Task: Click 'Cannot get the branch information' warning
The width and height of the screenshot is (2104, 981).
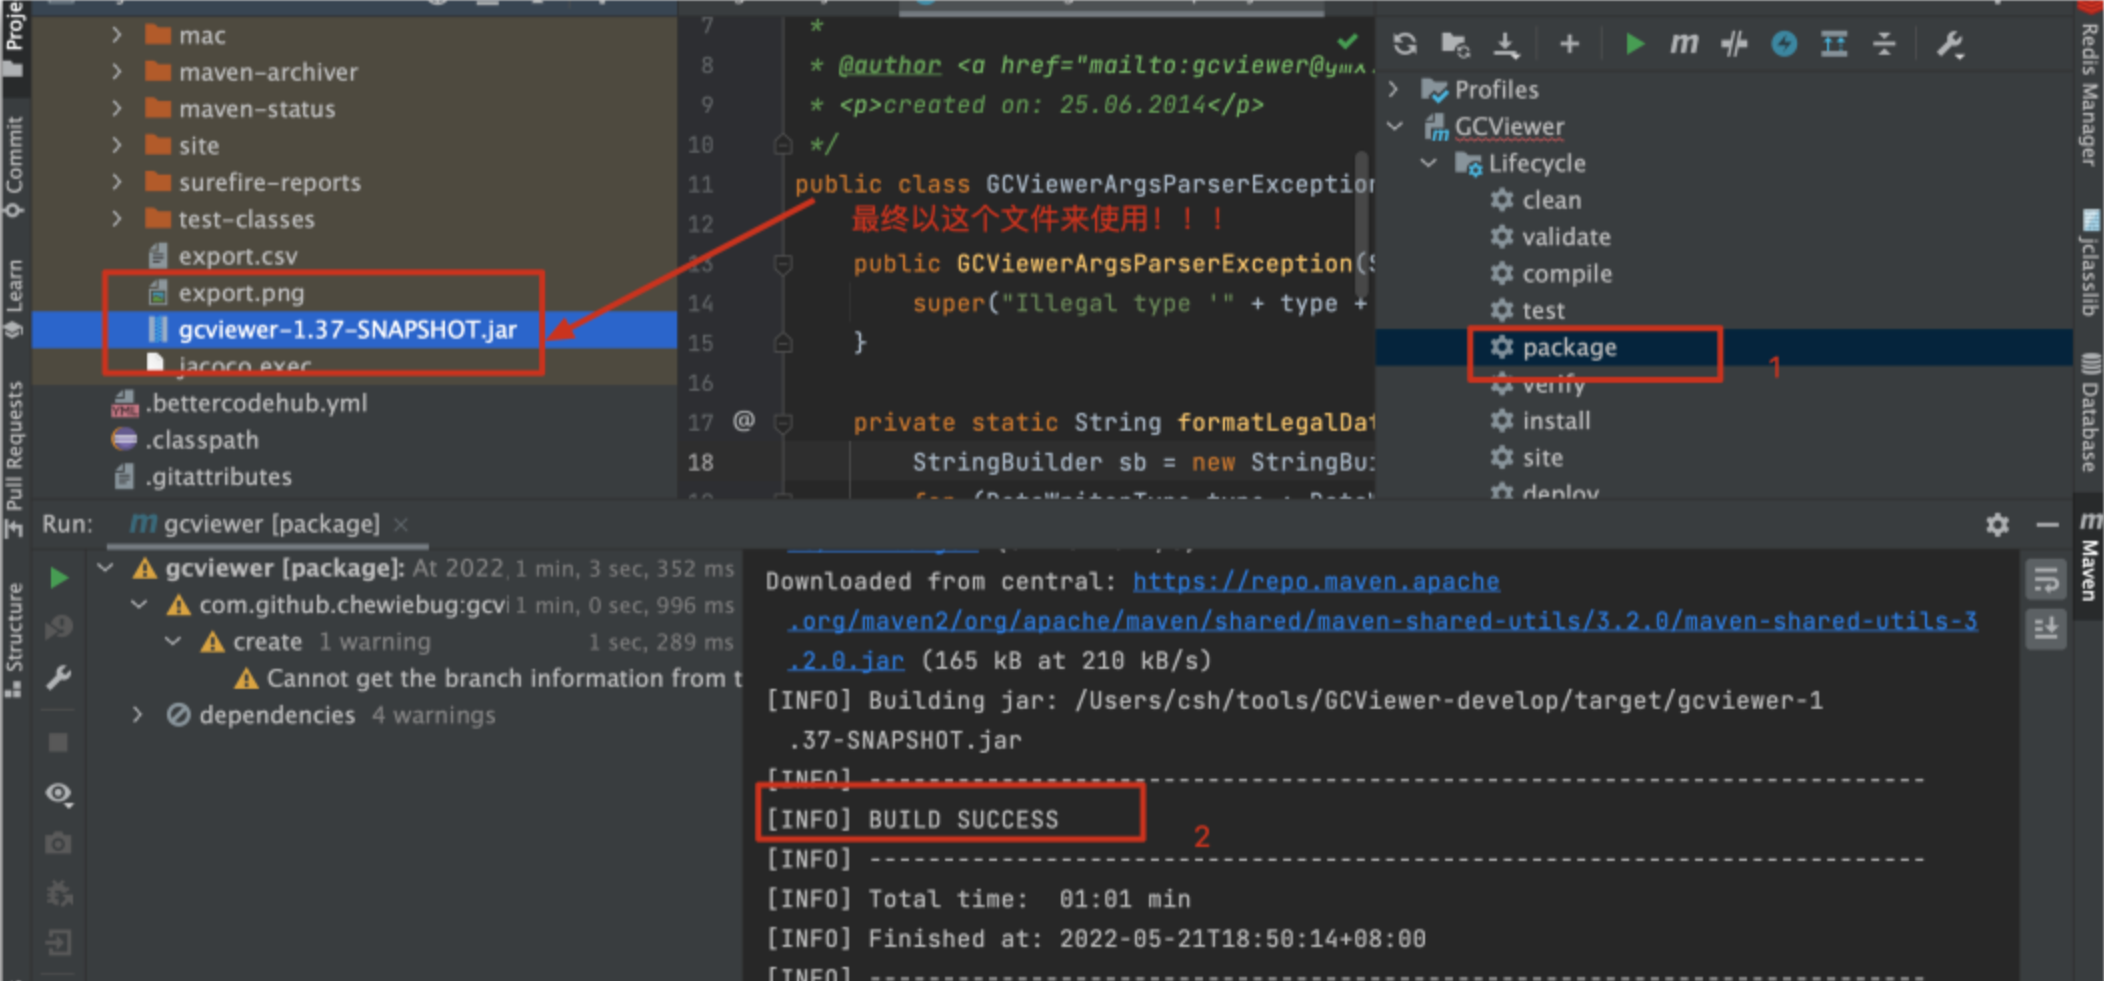Action: coord(488,678)
